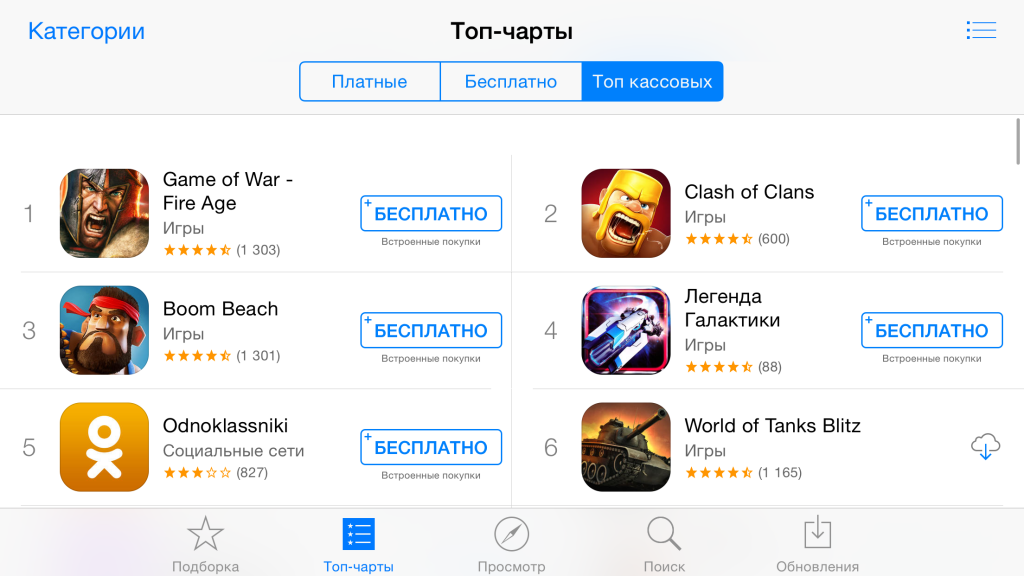This screenshot has height=576, width=1024.
Task: Open Boom Beach star rating reviews
Action: pos(222,356)
